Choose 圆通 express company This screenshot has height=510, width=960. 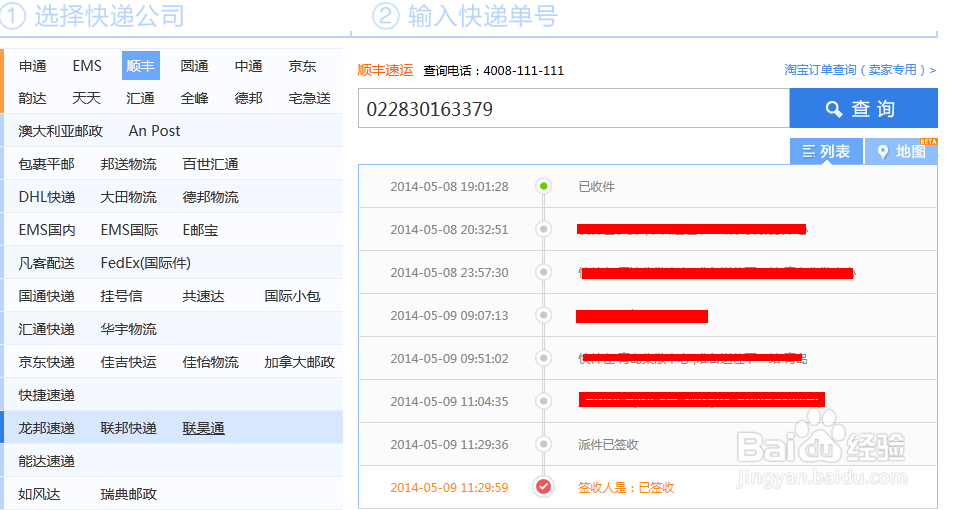195,66
